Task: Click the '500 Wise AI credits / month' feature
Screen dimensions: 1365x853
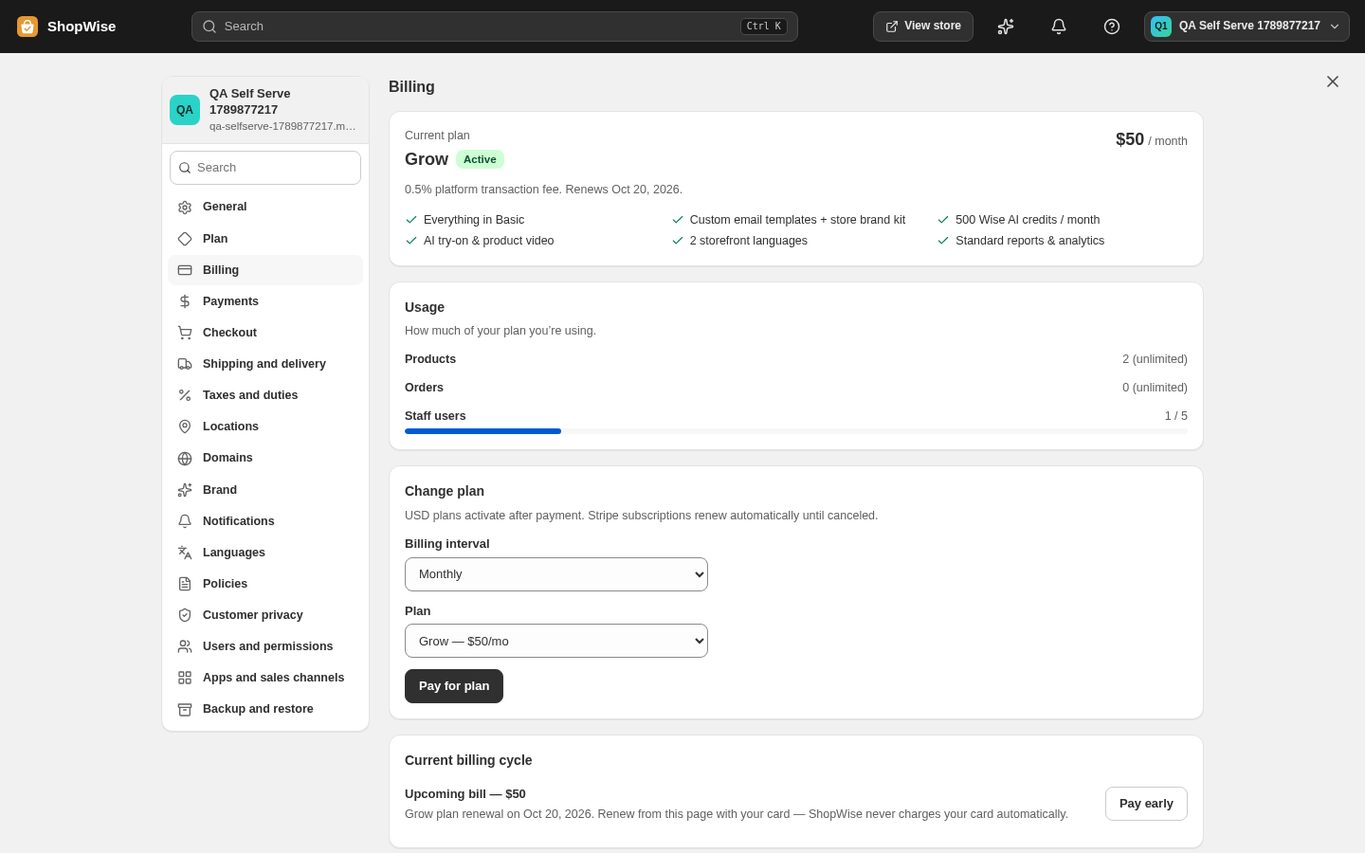Action: click(1027, 220)
